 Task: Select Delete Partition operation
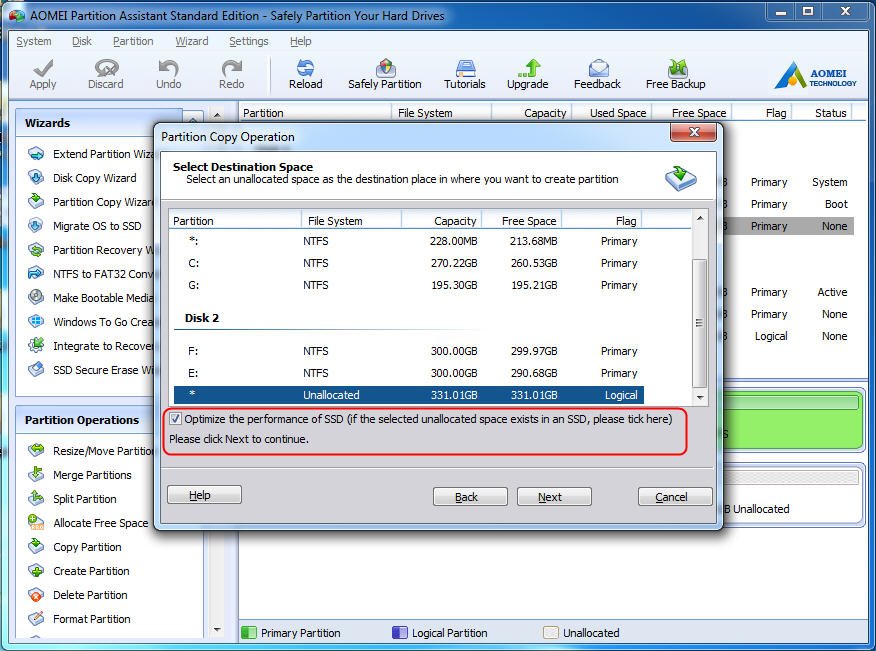78,595
